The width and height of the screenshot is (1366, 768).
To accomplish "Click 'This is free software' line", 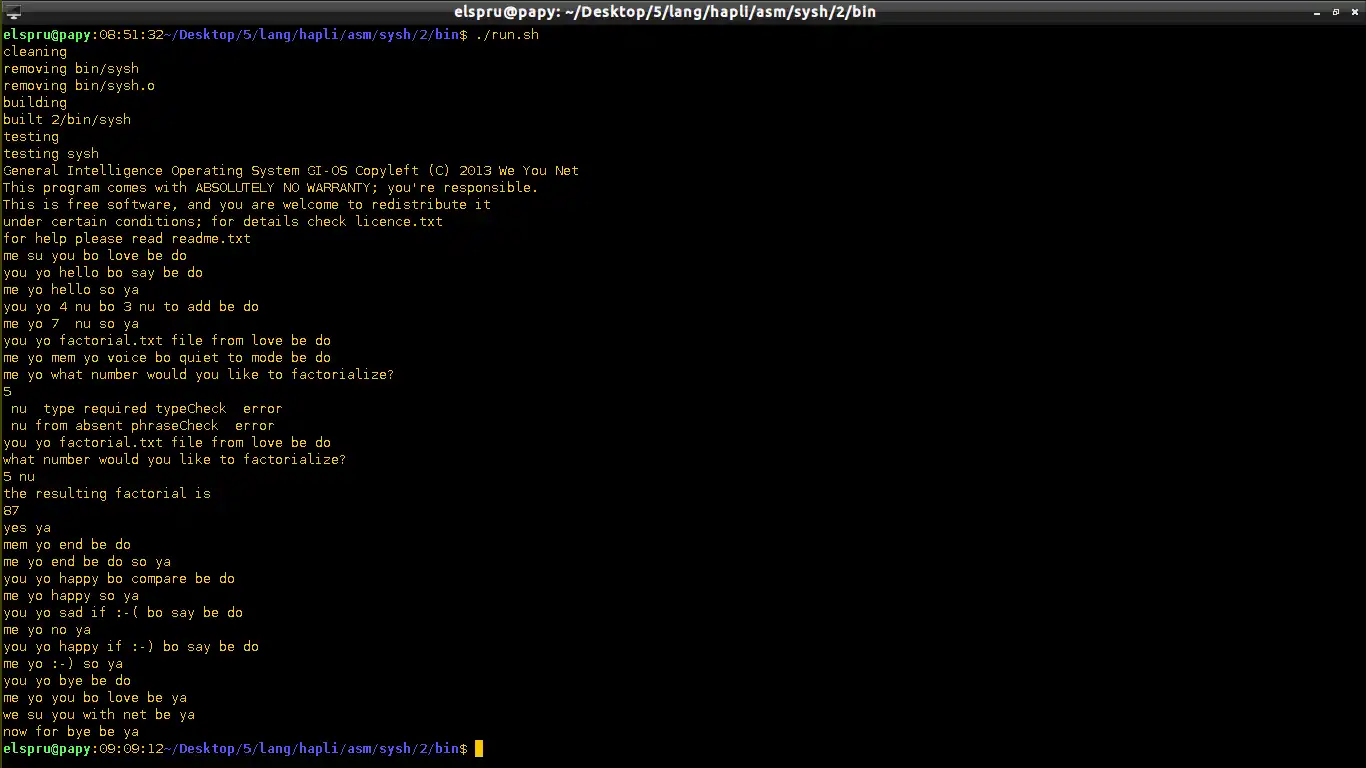I will (x=247, y=205).
